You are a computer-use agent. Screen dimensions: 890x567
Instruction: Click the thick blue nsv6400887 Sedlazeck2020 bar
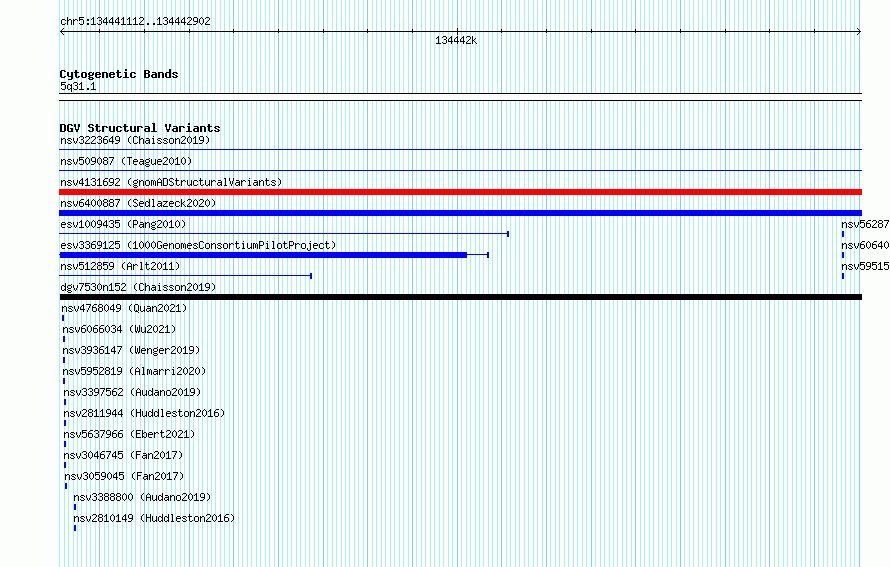[460, 213]
